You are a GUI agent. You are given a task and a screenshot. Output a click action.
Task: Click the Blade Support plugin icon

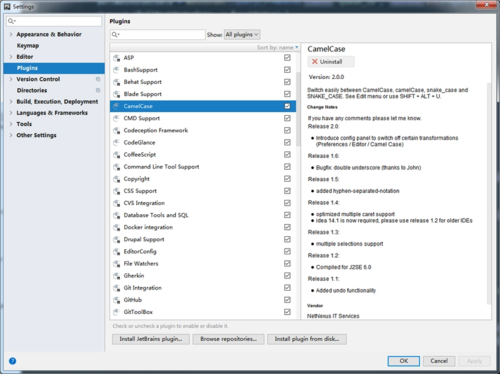[x=116, y=94]
